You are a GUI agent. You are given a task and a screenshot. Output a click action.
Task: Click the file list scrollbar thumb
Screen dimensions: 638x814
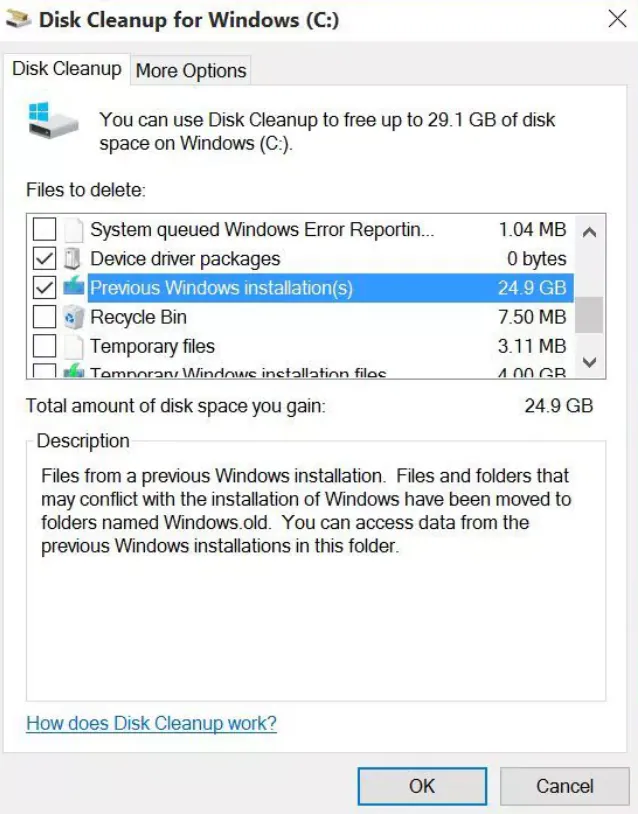tap(589, 314)
